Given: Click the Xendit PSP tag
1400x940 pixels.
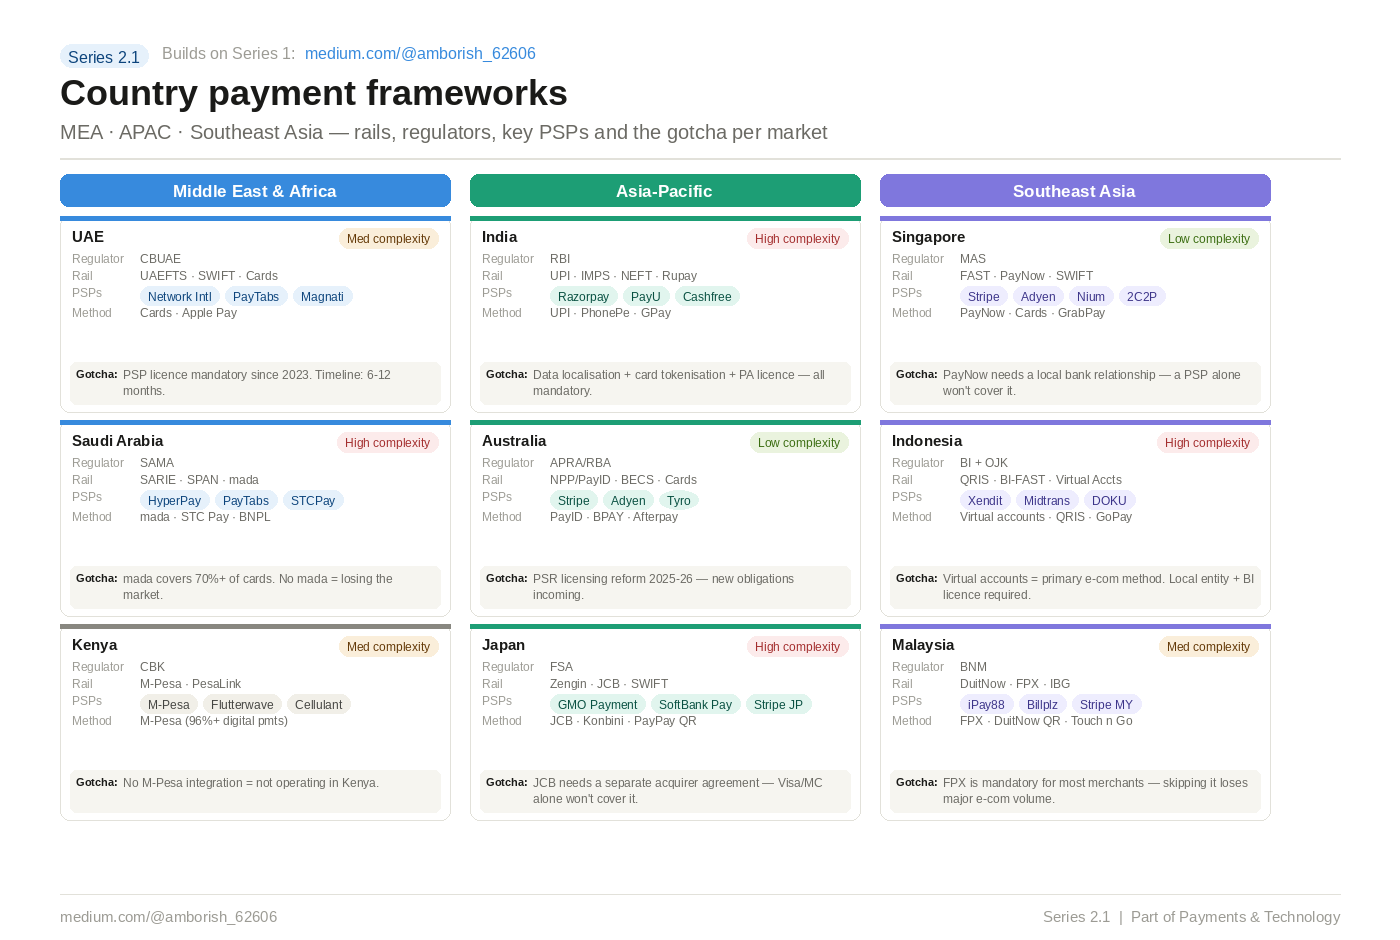Looking at the screenshot, I should point(985,501).
